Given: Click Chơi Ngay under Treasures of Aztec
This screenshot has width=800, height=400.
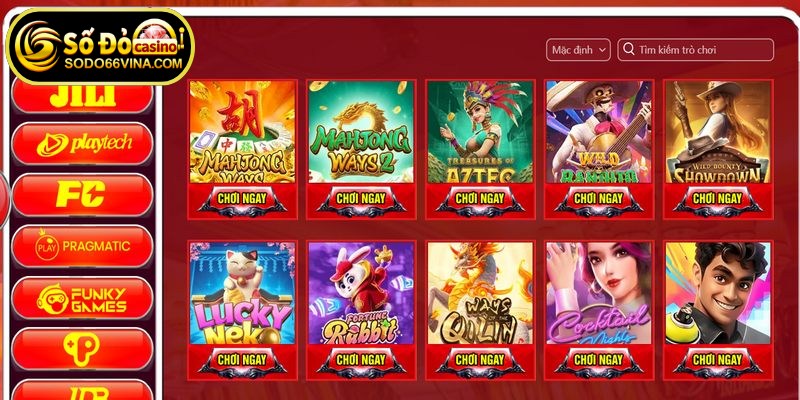Looking at the screenshot, I should 480,199.
